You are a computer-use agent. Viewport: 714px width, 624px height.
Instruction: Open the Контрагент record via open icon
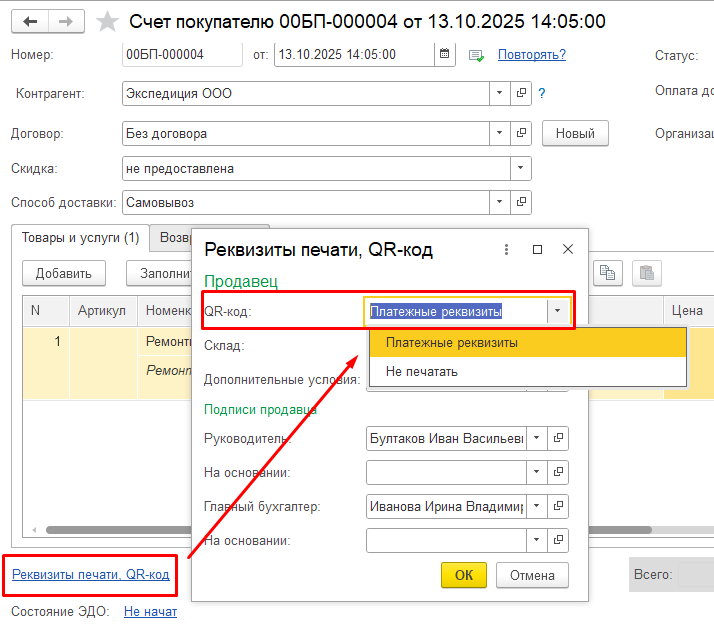[521, 93]
